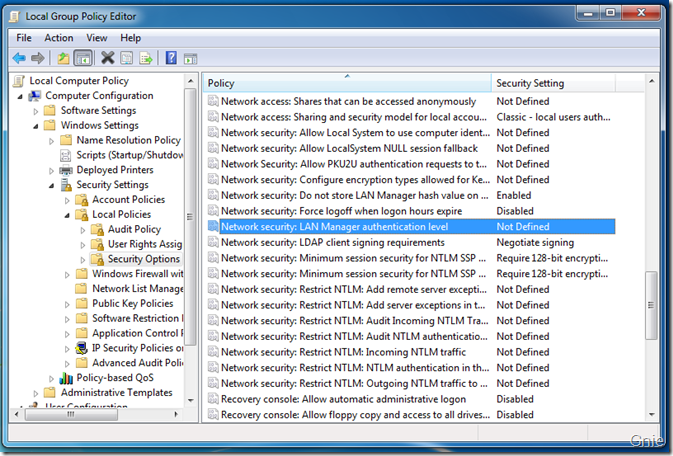The width and height of the screenshot is (673, 456).
Task: Collapse the Windows Settings node
Action: pyautogui.click(x=36, y=126)
